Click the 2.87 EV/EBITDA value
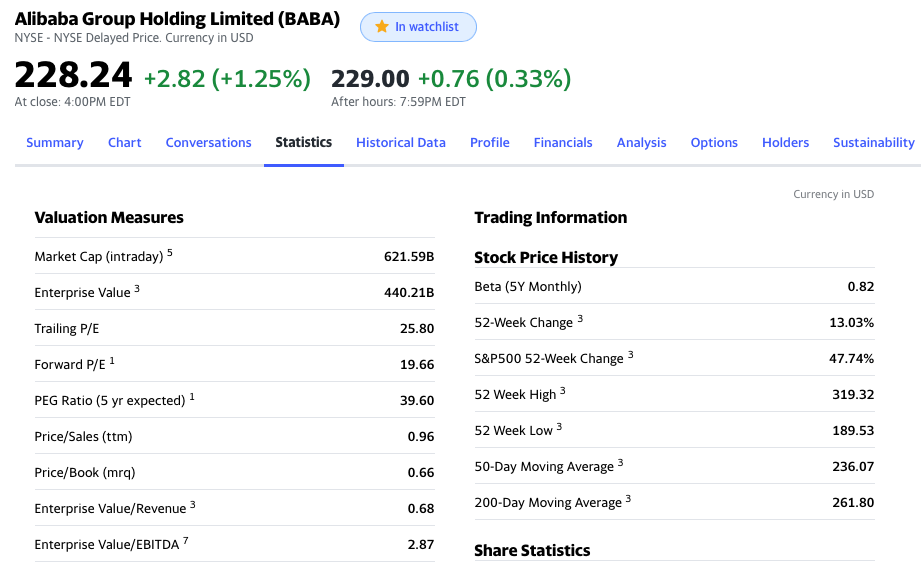This screenshot has width=921, height=566. click(421, 544)
